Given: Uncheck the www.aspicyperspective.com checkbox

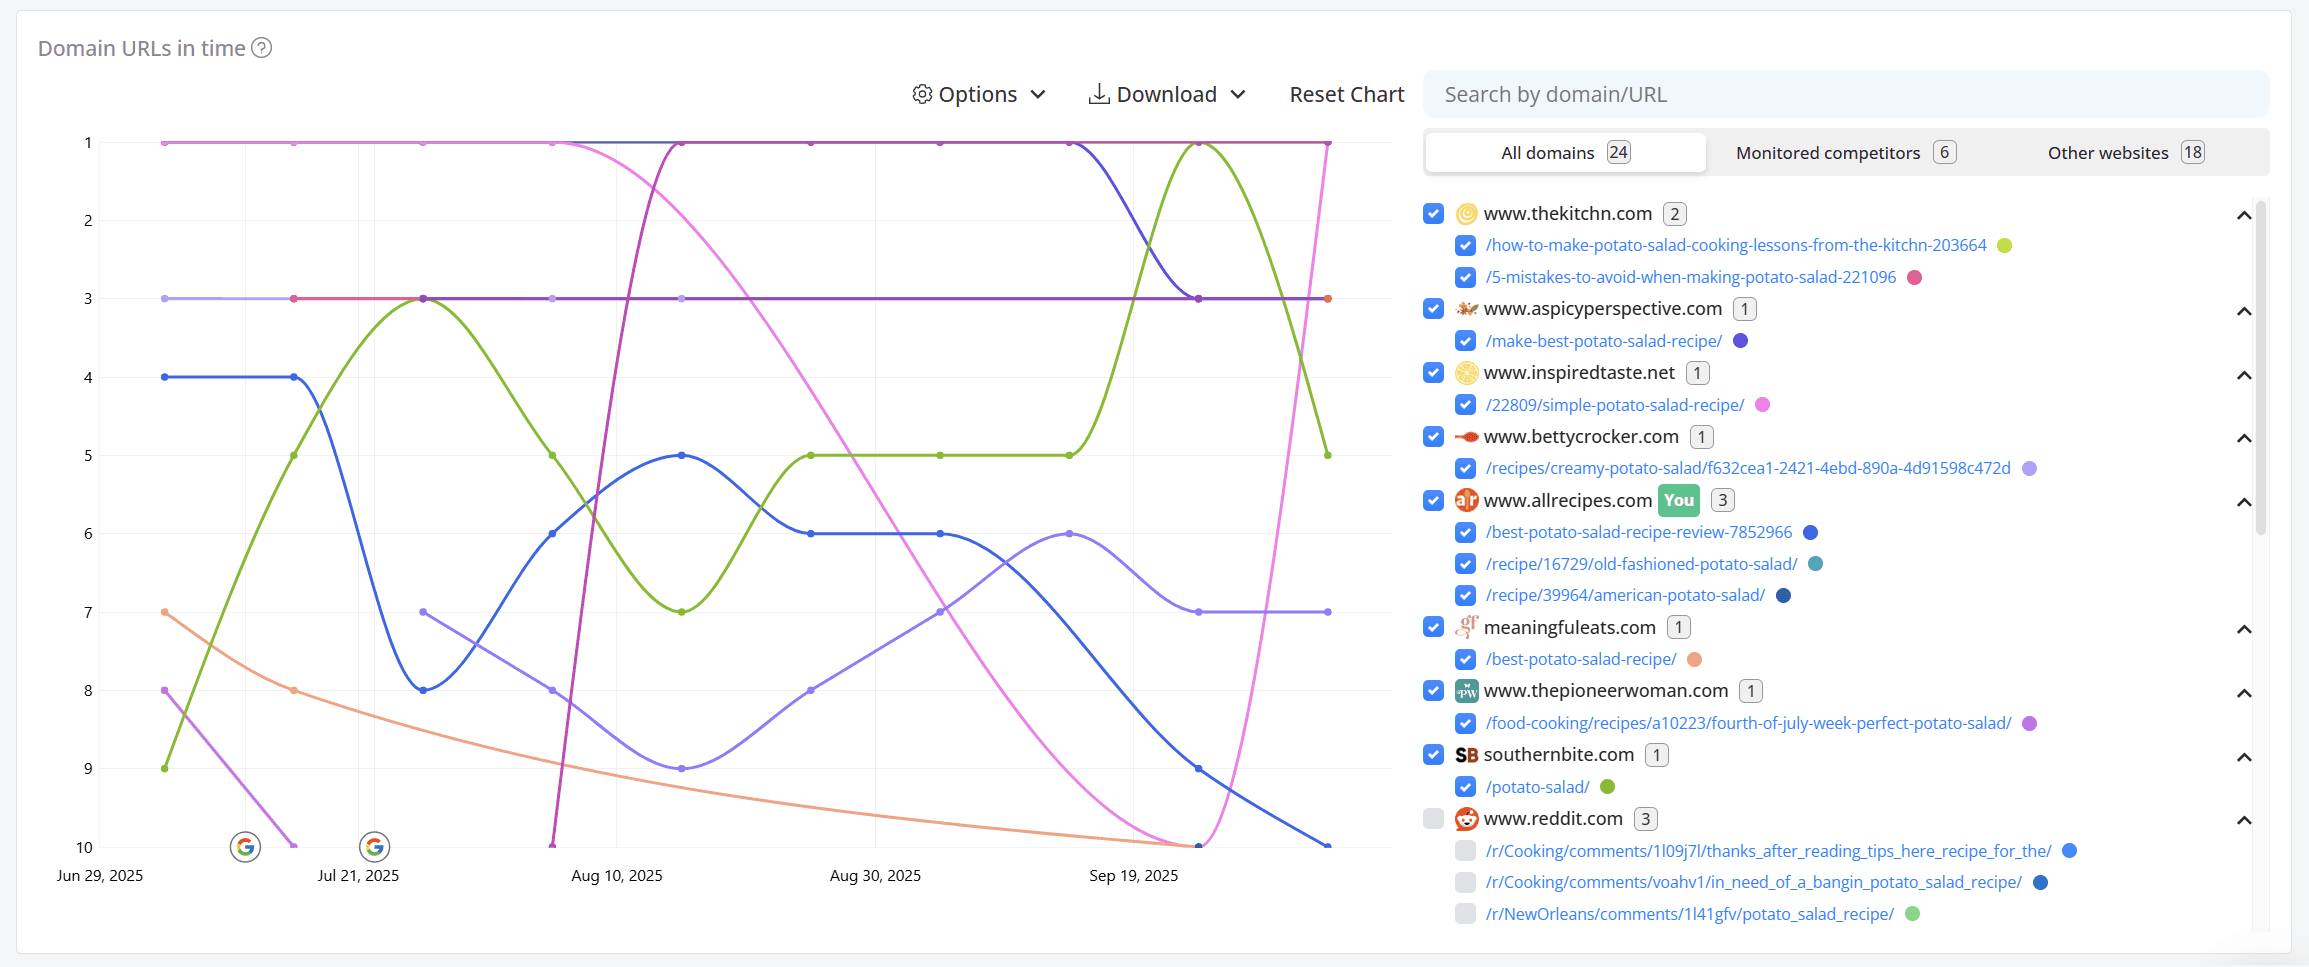Looking at the screenshot, I should pos(1434,309).
